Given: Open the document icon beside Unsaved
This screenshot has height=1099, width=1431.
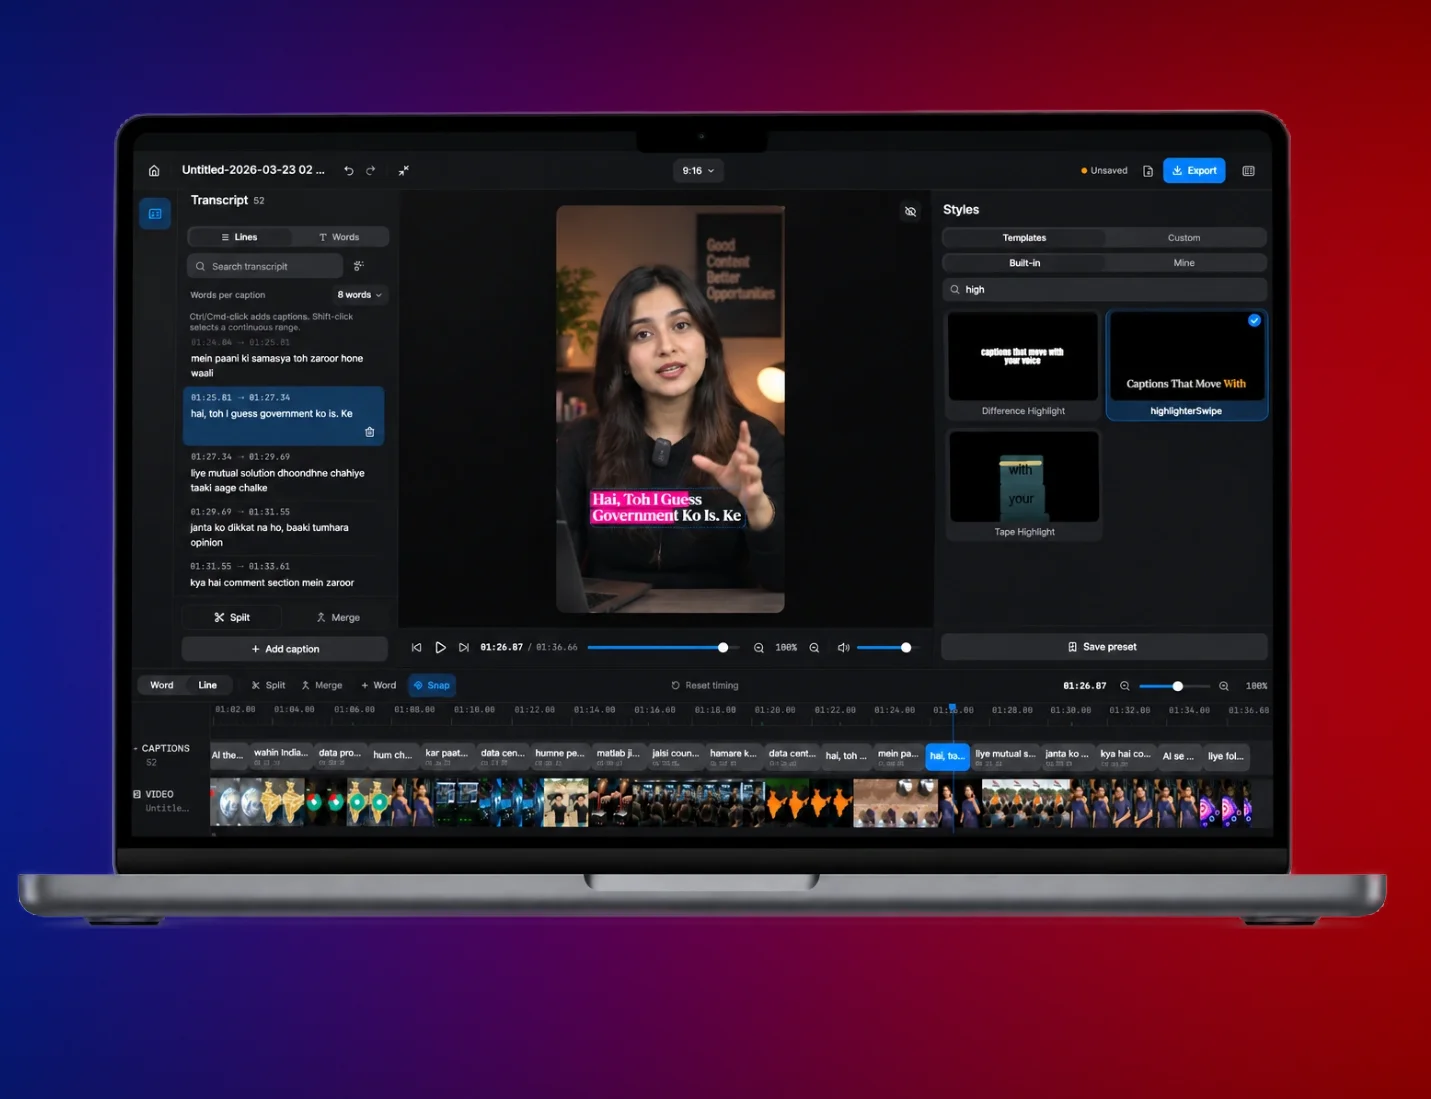Looking at the screenshot, I should click(1148, 171).
